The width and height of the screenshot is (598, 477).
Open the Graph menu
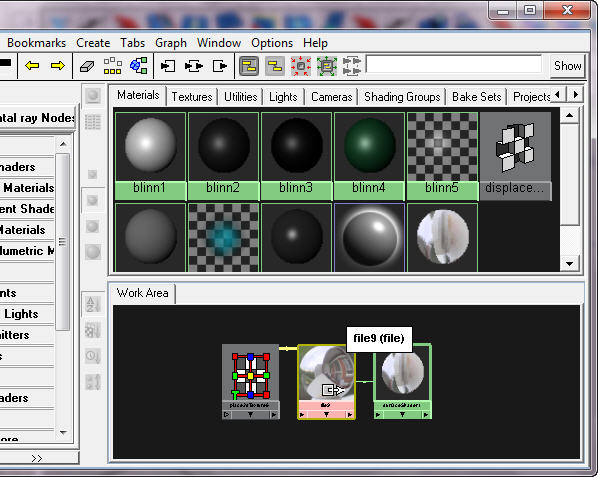[171, 43]
